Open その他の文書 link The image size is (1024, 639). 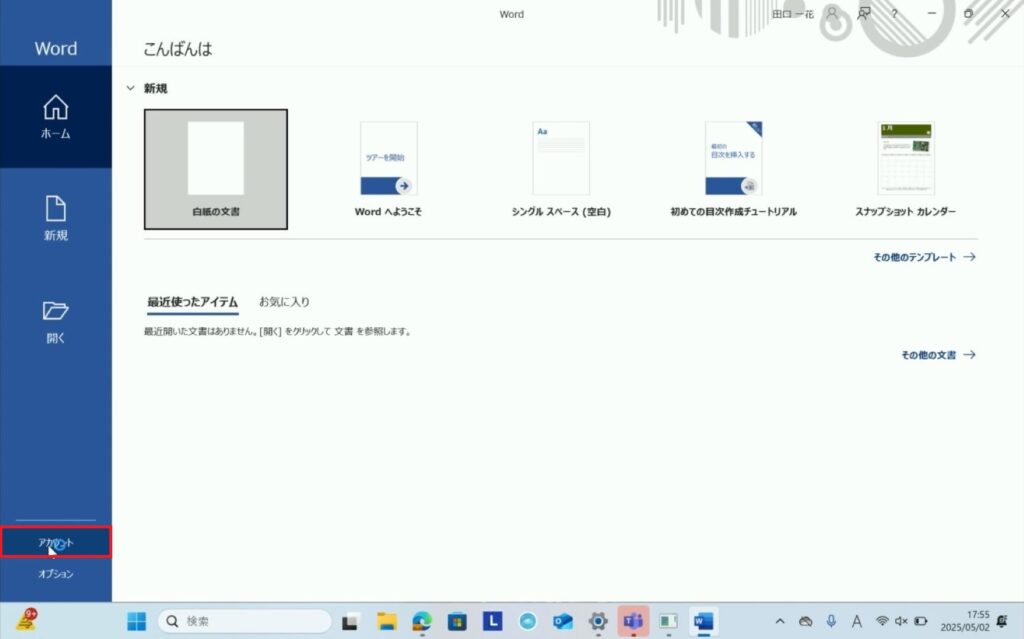[x=938, y=355]
